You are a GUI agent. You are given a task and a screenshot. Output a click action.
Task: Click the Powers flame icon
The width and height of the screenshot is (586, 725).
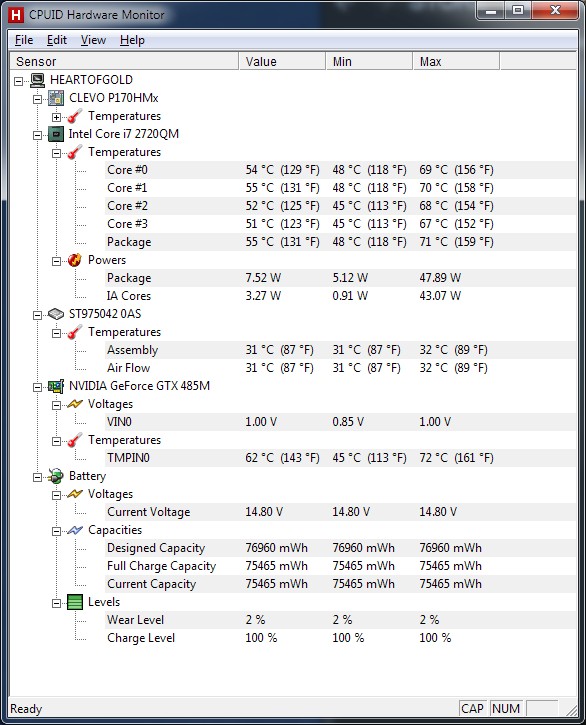(x=74, y=260)
